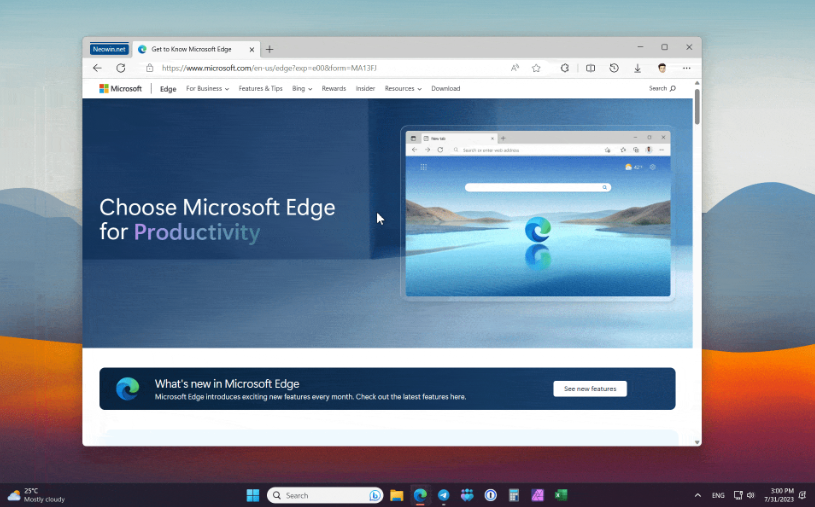Click the scrollbar up arrow
Image resolution: width=815 pixels, height=507 pixels.
[x=697, y=83]
